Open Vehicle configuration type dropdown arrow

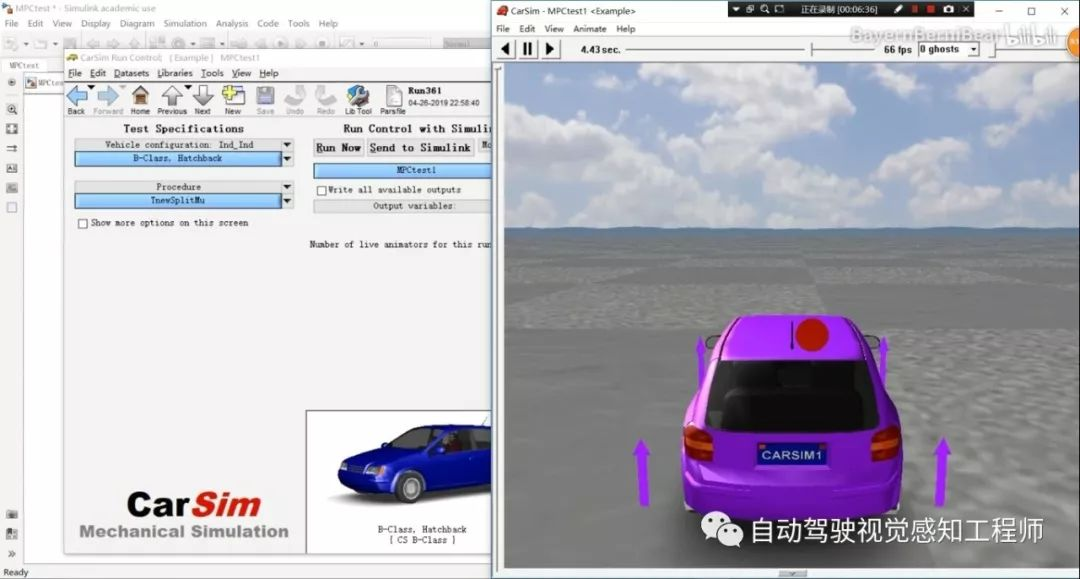[x=287, y=145]
